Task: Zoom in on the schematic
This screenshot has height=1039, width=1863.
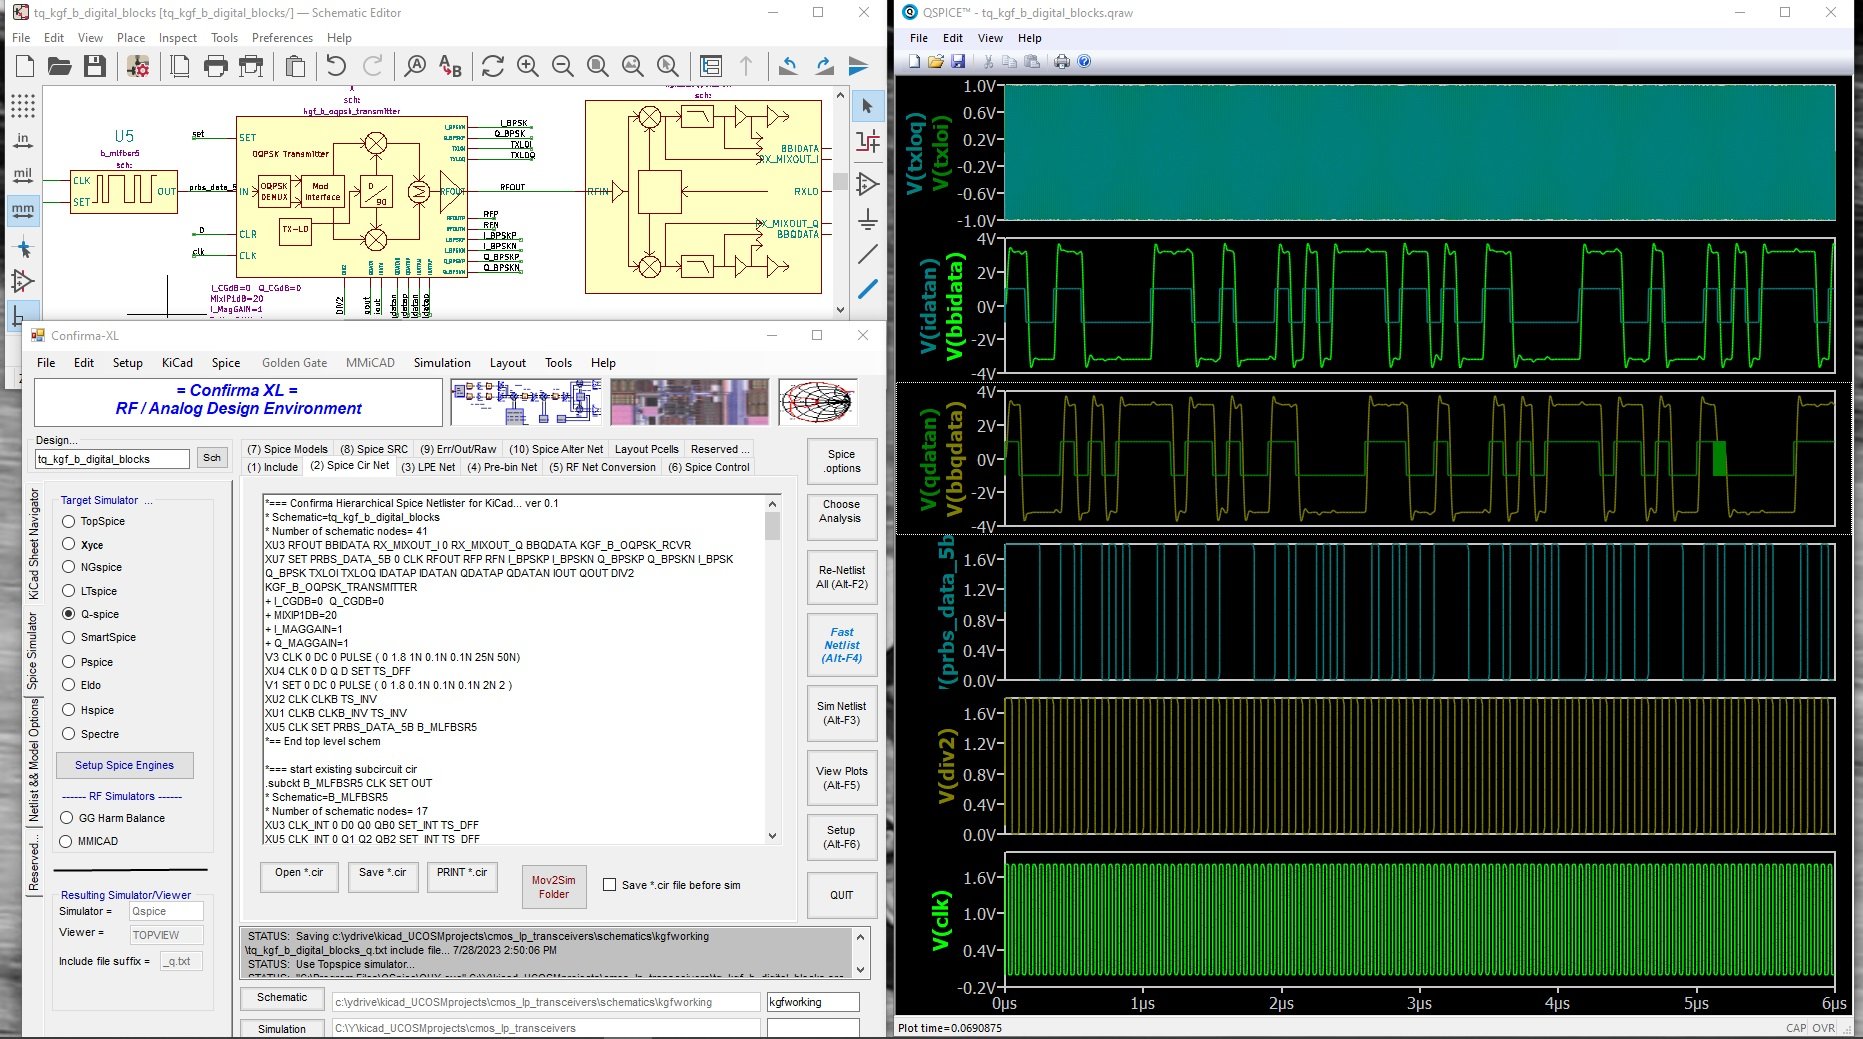Action: click(528, 67)
